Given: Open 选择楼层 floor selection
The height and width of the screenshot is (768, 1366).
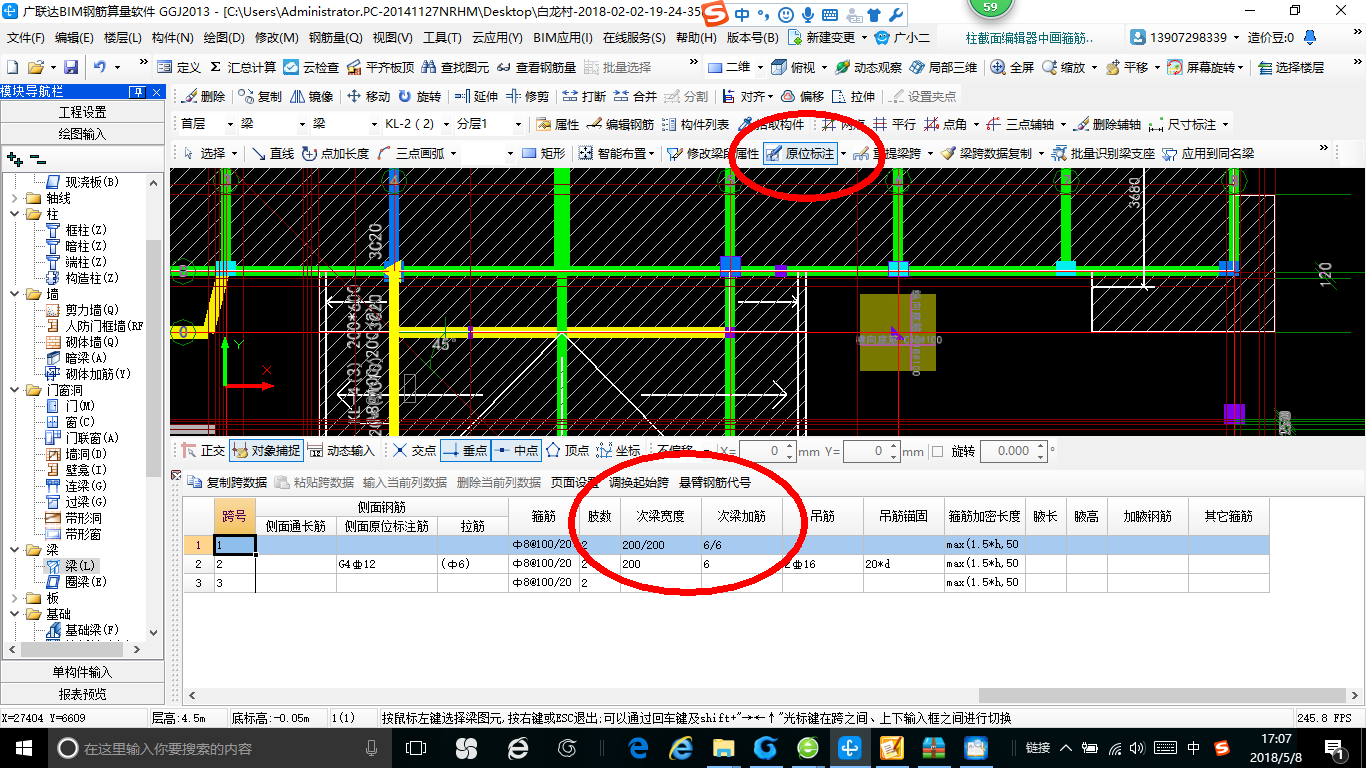Looking at the screenshot, I should tap(1291, 67).
